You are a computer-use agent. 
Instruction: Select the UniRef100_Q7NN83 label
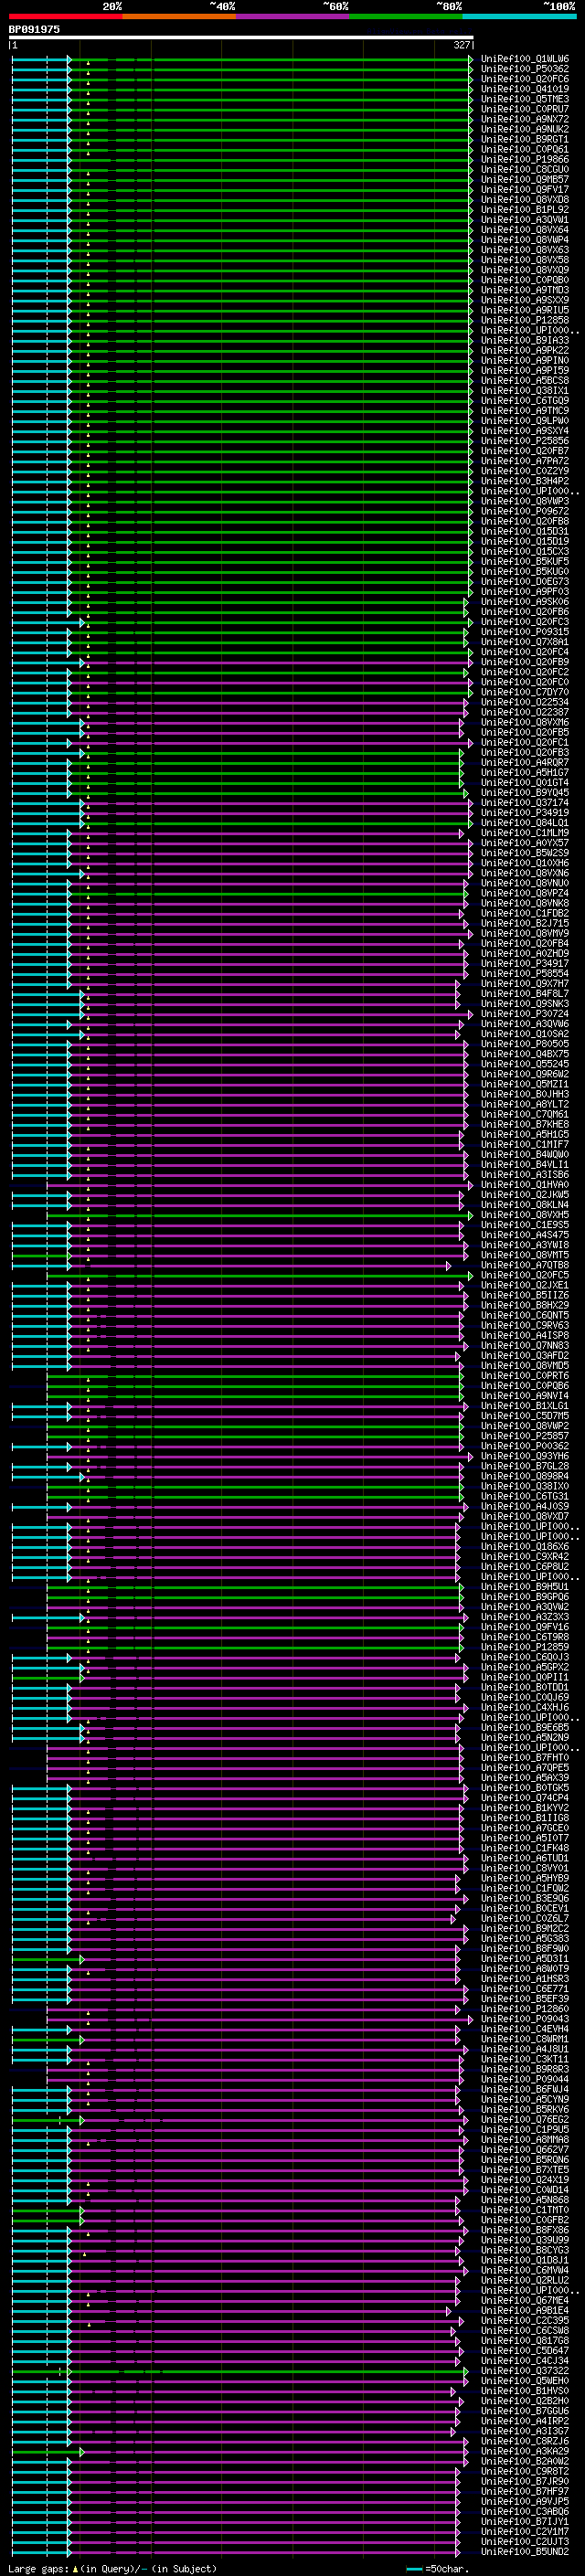(x=525, y=1346)
